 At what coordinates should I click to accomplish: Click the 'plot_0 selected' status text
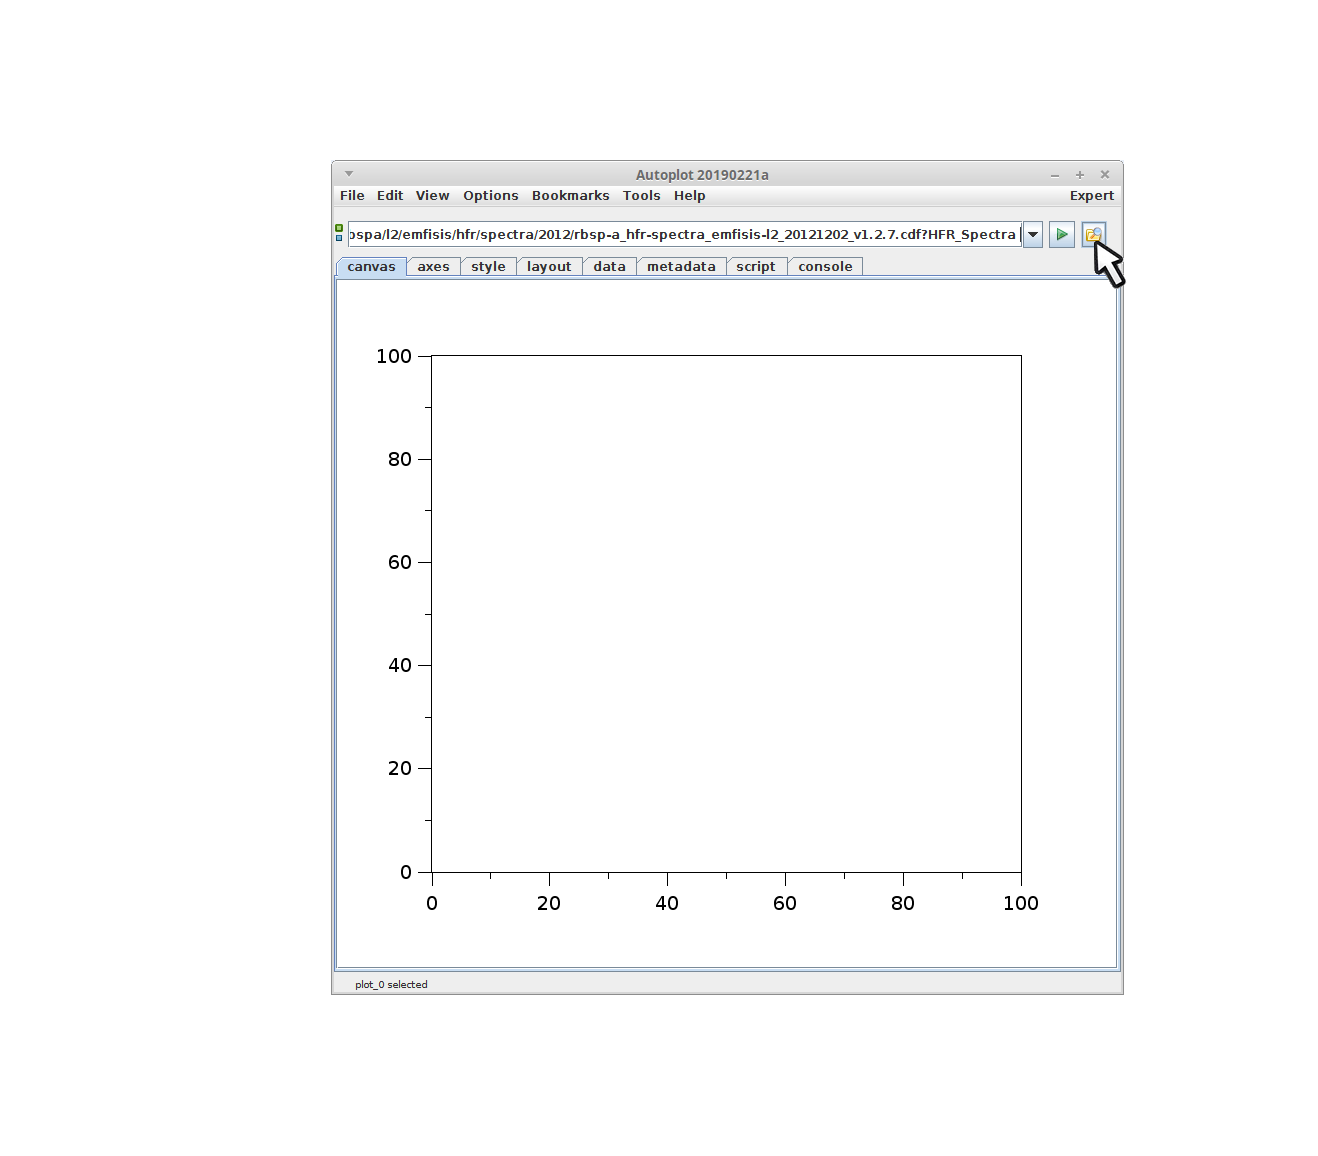pos(391,985)
